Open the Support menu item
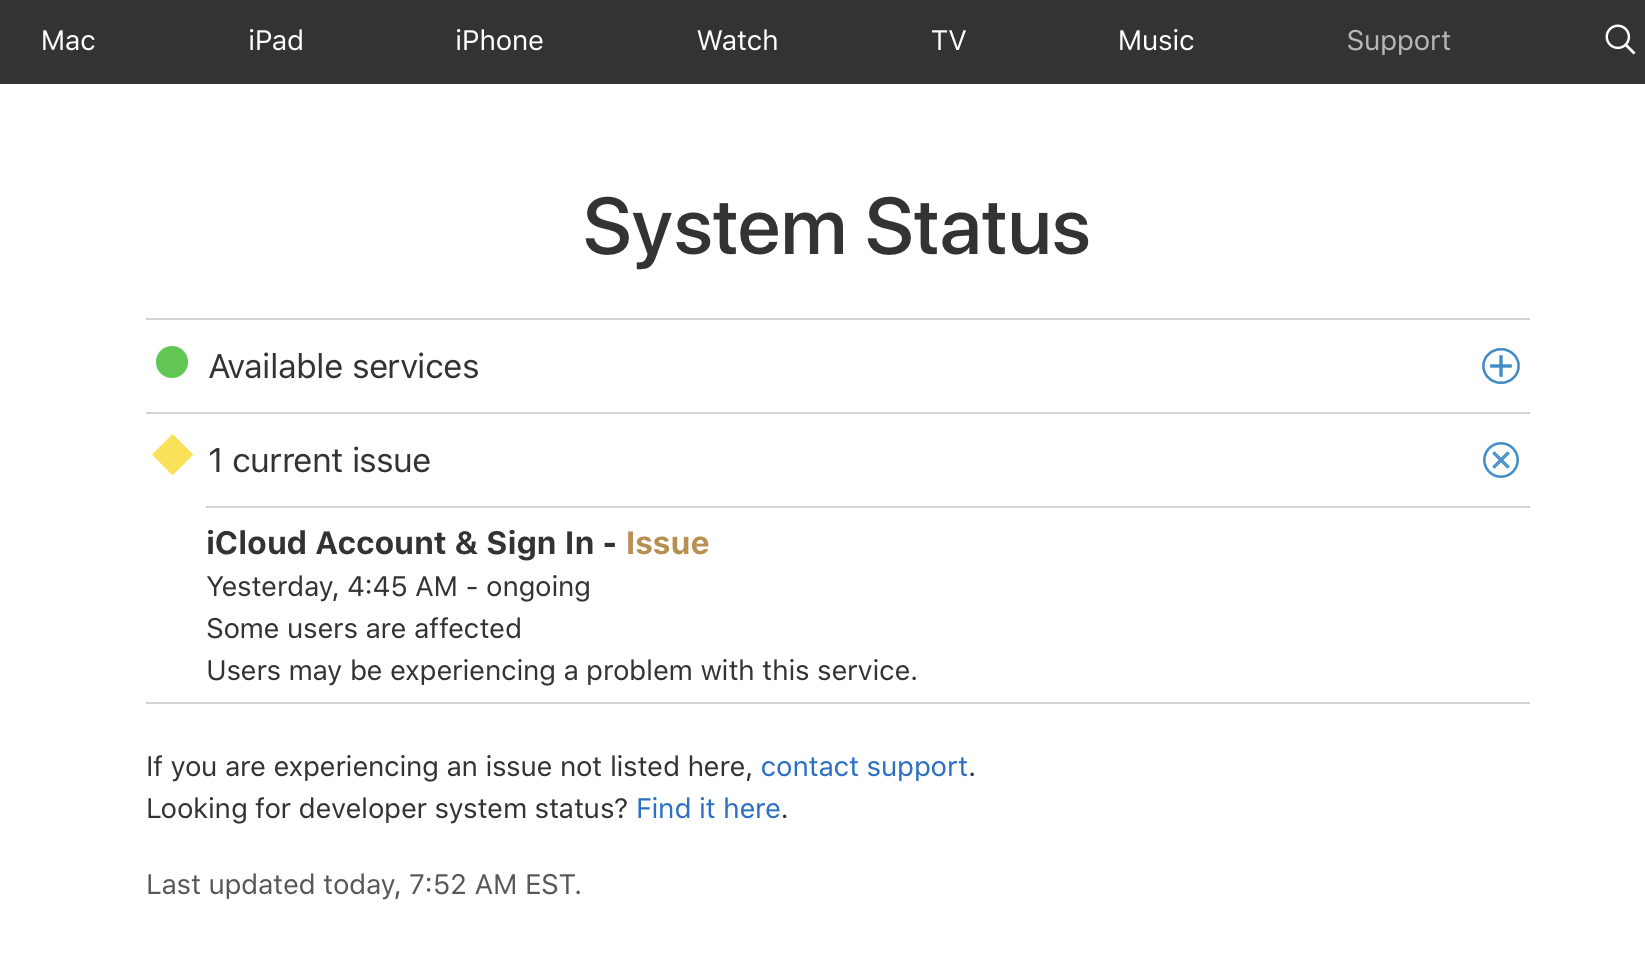This screenshot has height=967, width=1645. (1398, 41)
